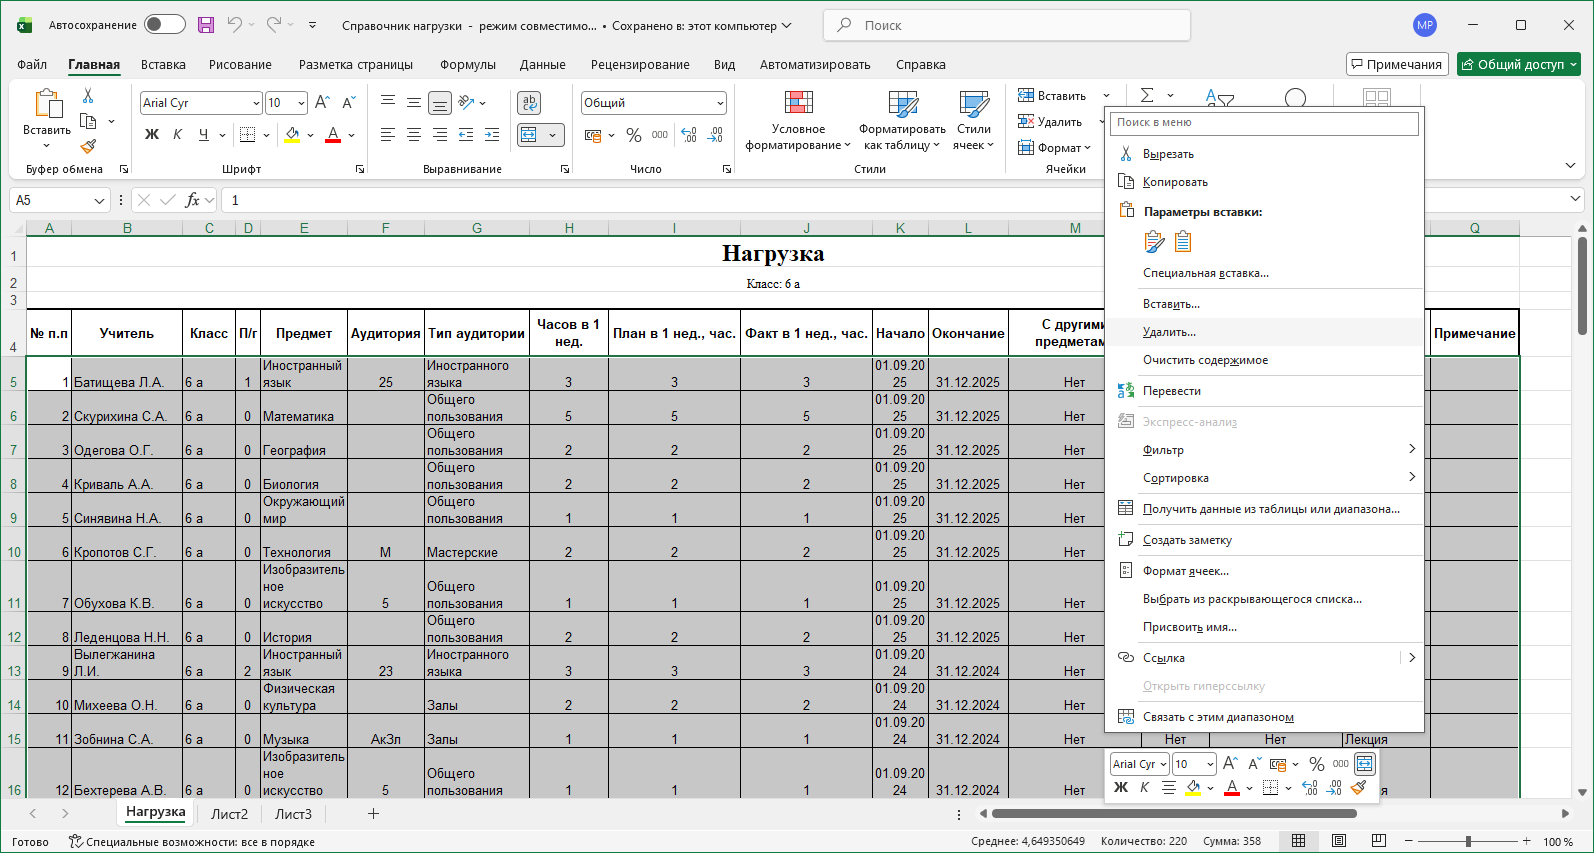Click the Format Painter brush in the ribbon
This screenshot has height=853, width=1594.
(x=88, y=147)
